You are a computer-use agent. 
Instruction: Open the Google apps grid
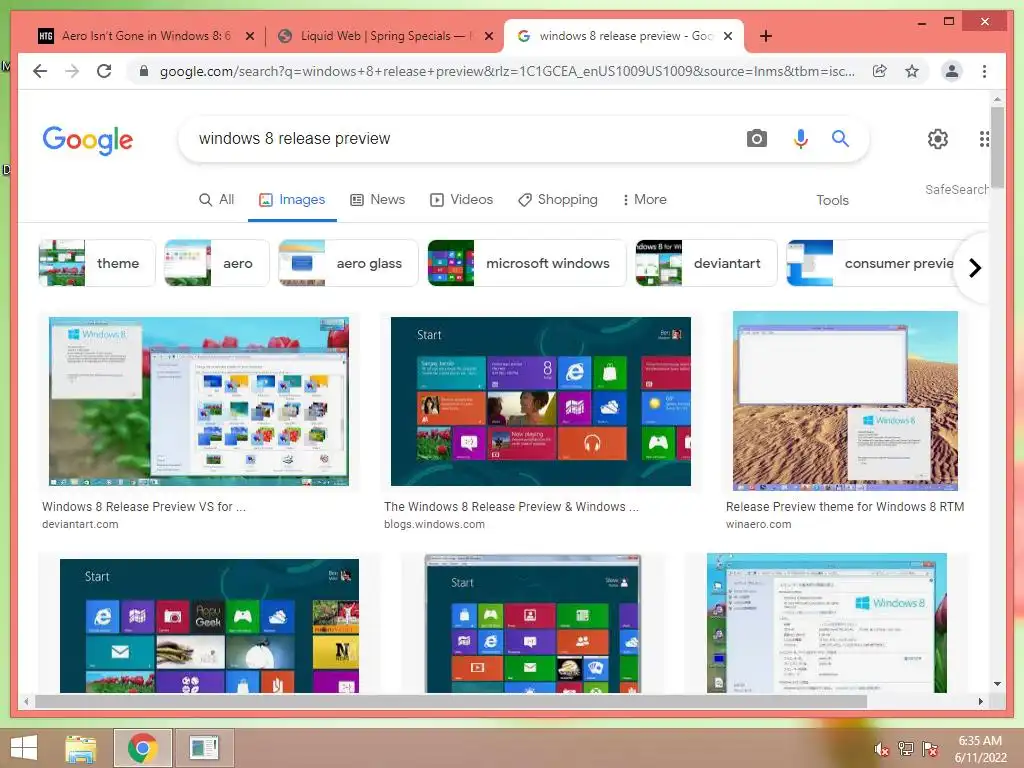(984, 138)
